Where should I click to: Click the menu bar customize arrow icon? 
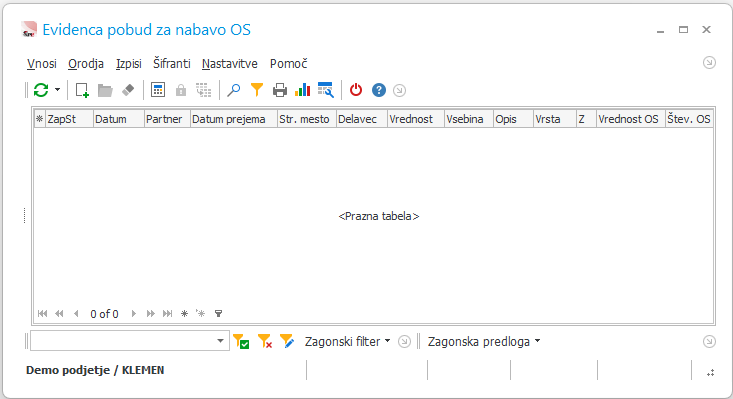pyautogui.click(x=709, y=63)
